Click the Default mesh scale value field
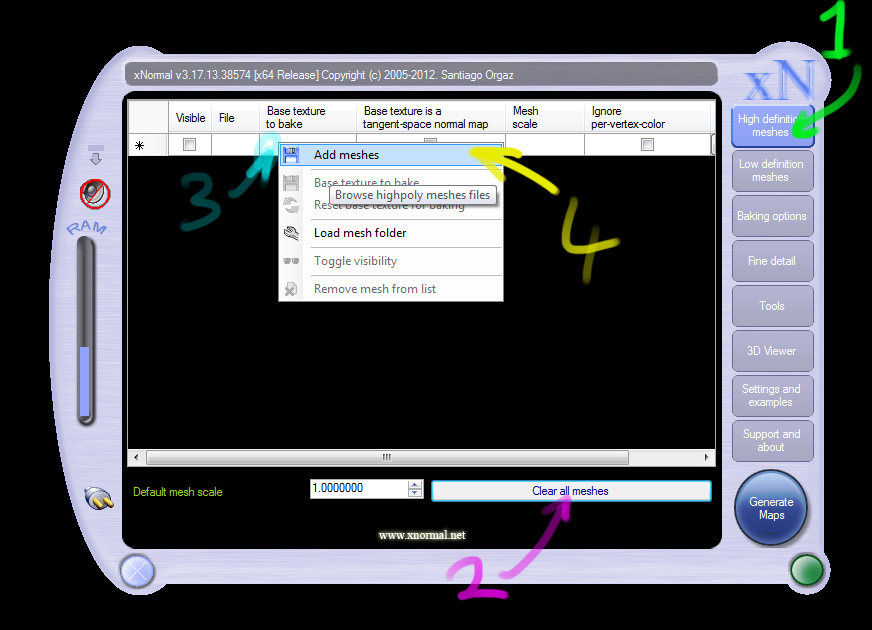 pos(359,488)
